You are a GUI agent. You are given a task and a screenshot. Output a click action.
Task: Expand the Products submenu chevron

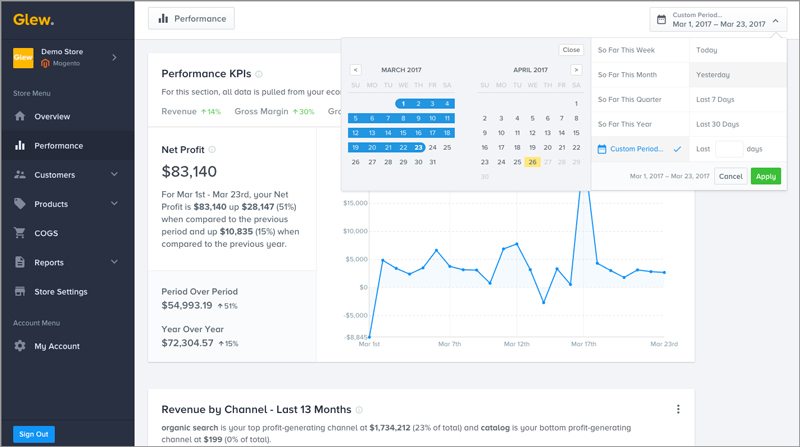pos(114,203)
